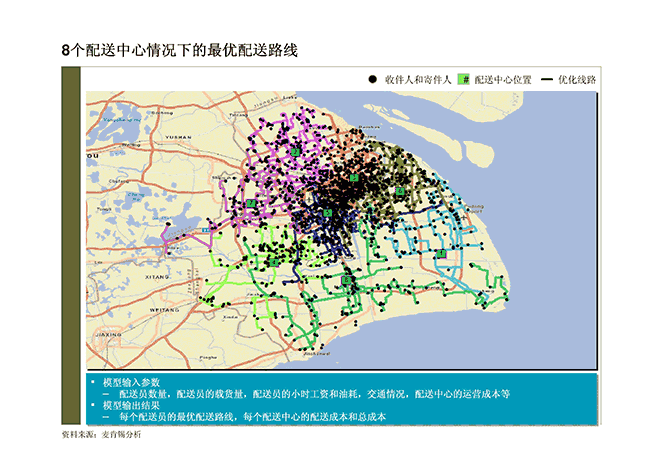Click the 收件人和寄件人 legend label
Screen dimensions: 669x473
[x=418, y=80]
